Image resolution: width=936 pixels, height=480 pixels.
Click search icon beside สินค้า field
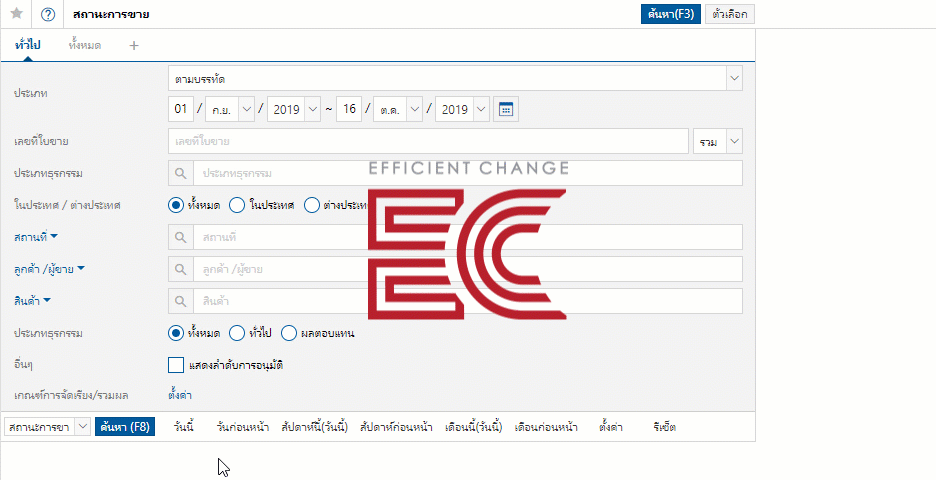(181, 301)
